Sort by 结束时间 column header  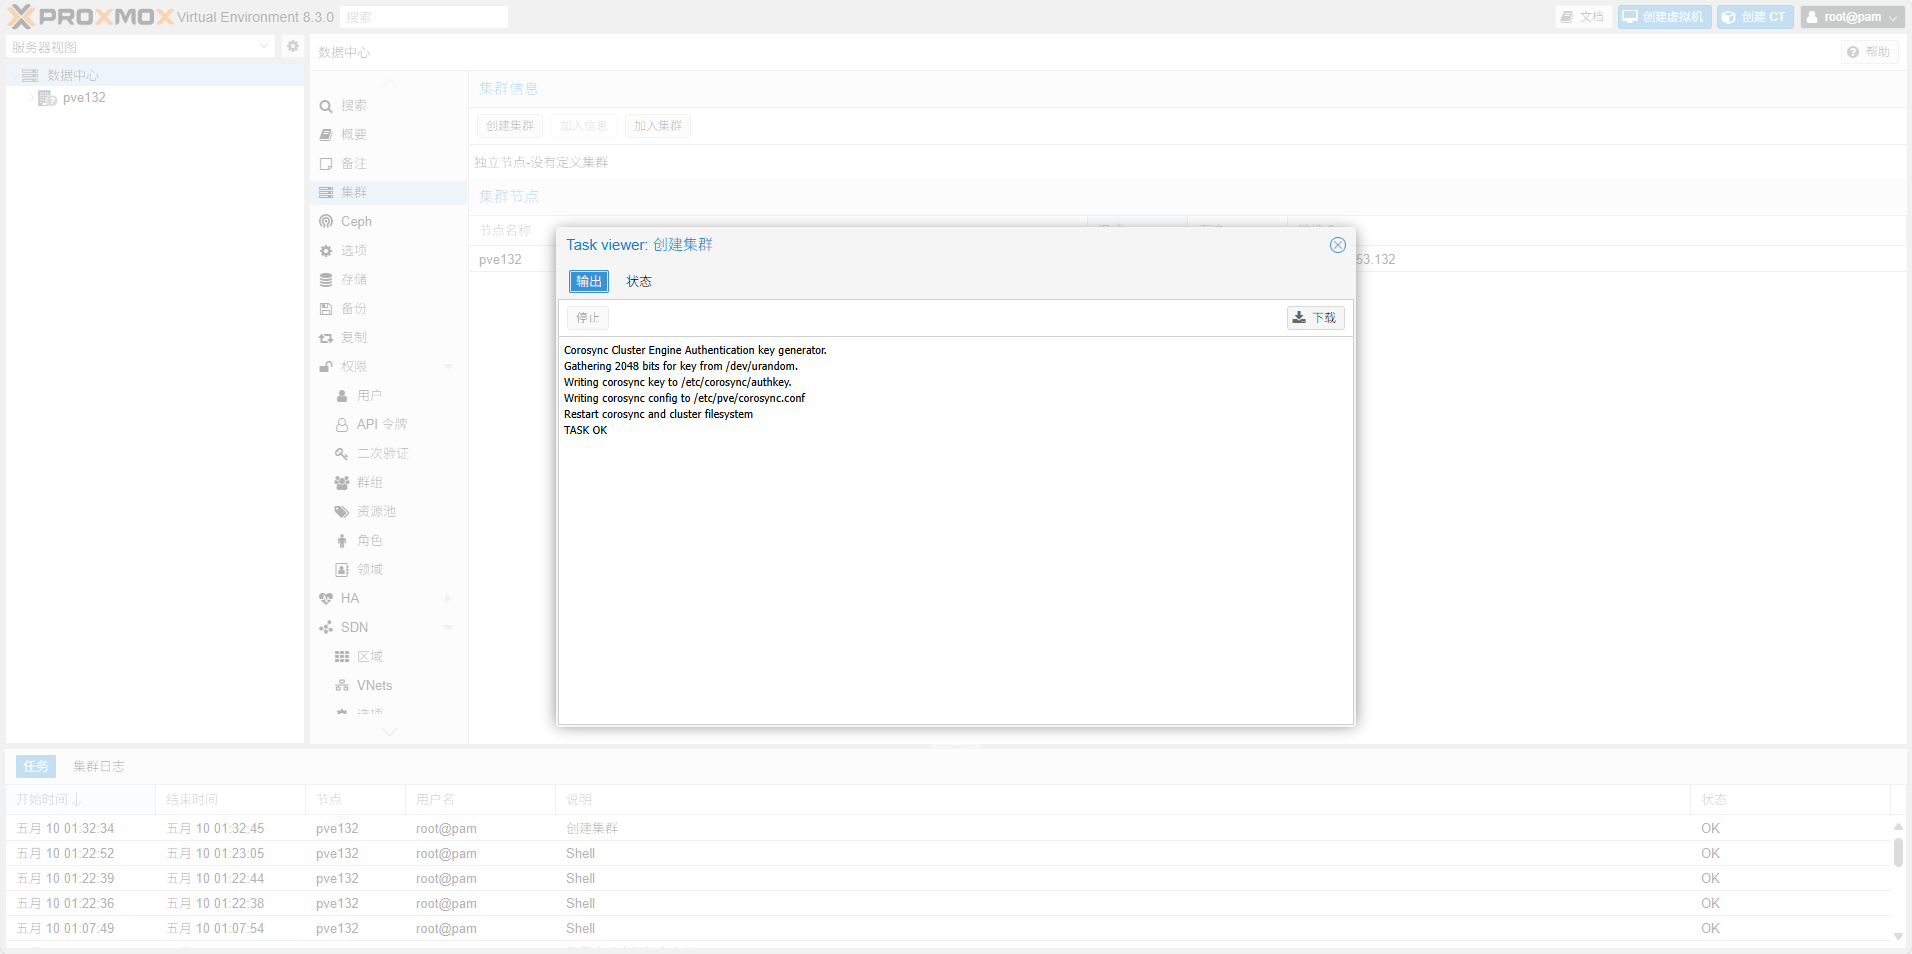tap(230, 799)
